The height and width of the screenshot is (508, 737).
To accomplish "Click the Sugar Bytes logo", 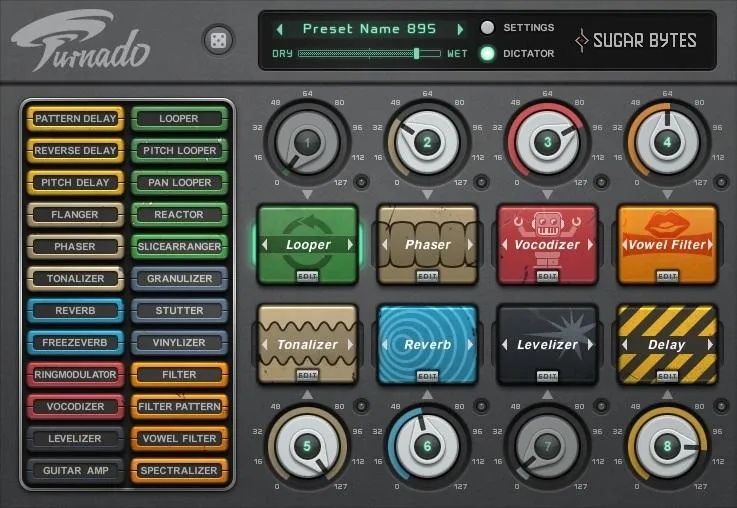I will point(636,40).
